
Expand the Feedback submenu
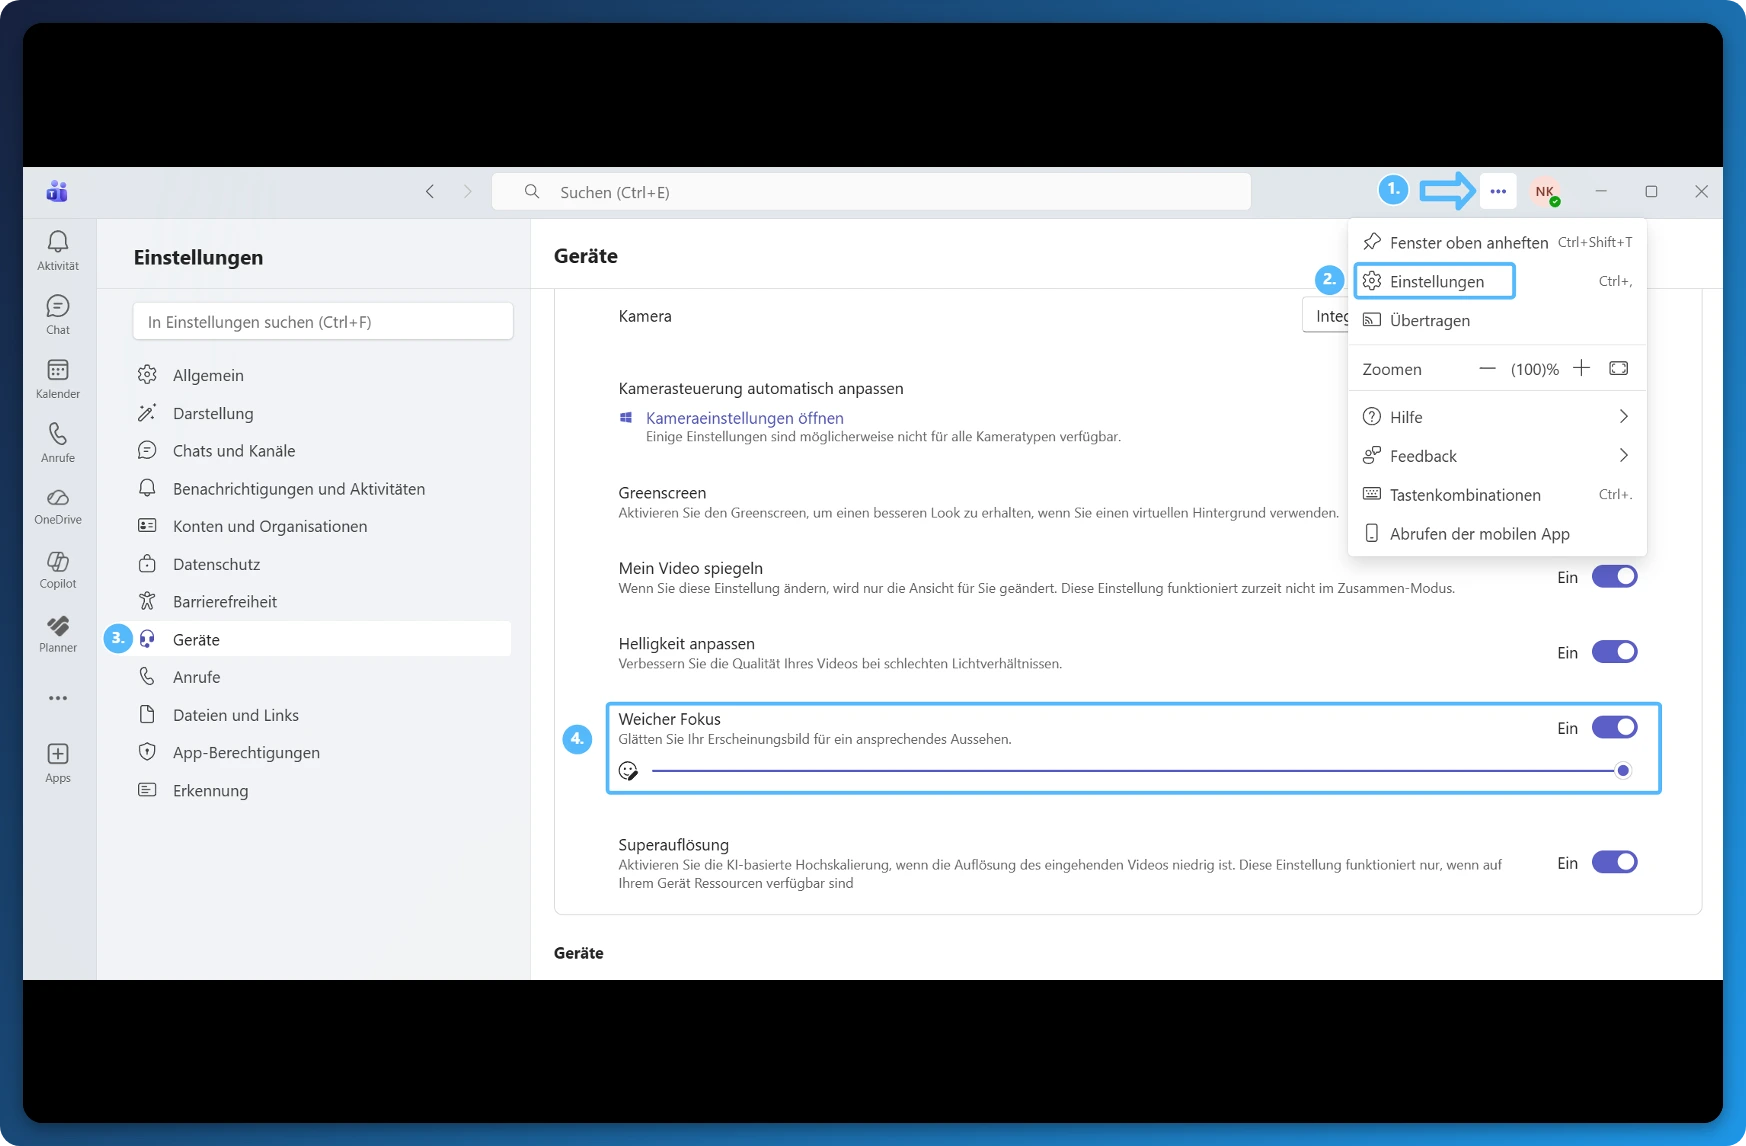click(1496, 456)
